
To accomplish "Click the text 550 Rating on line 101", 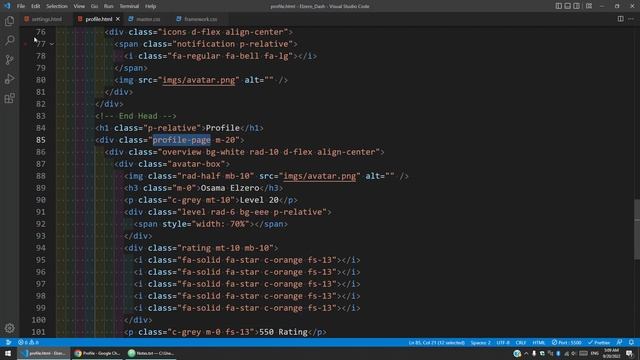I will [283, 332].
